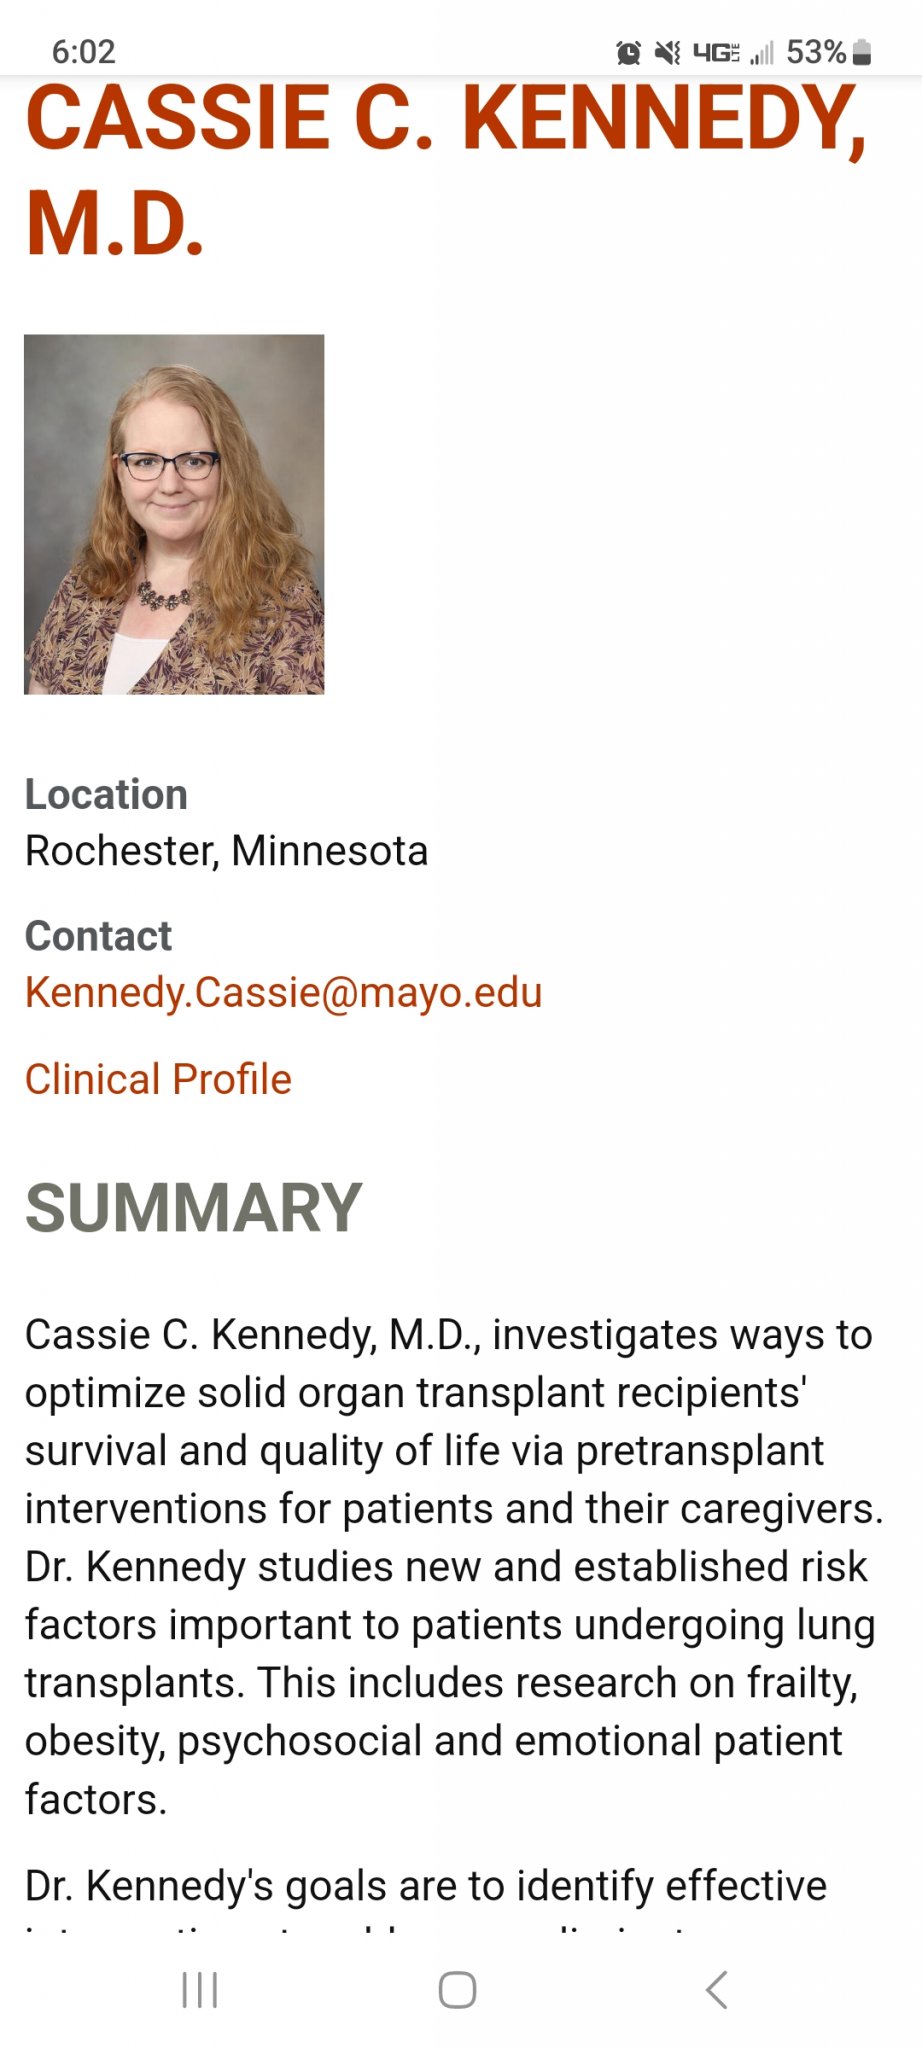Open the Clinical Profile link
Image resolution: width=922 pixels, height=2048 pixels.
158,1079
